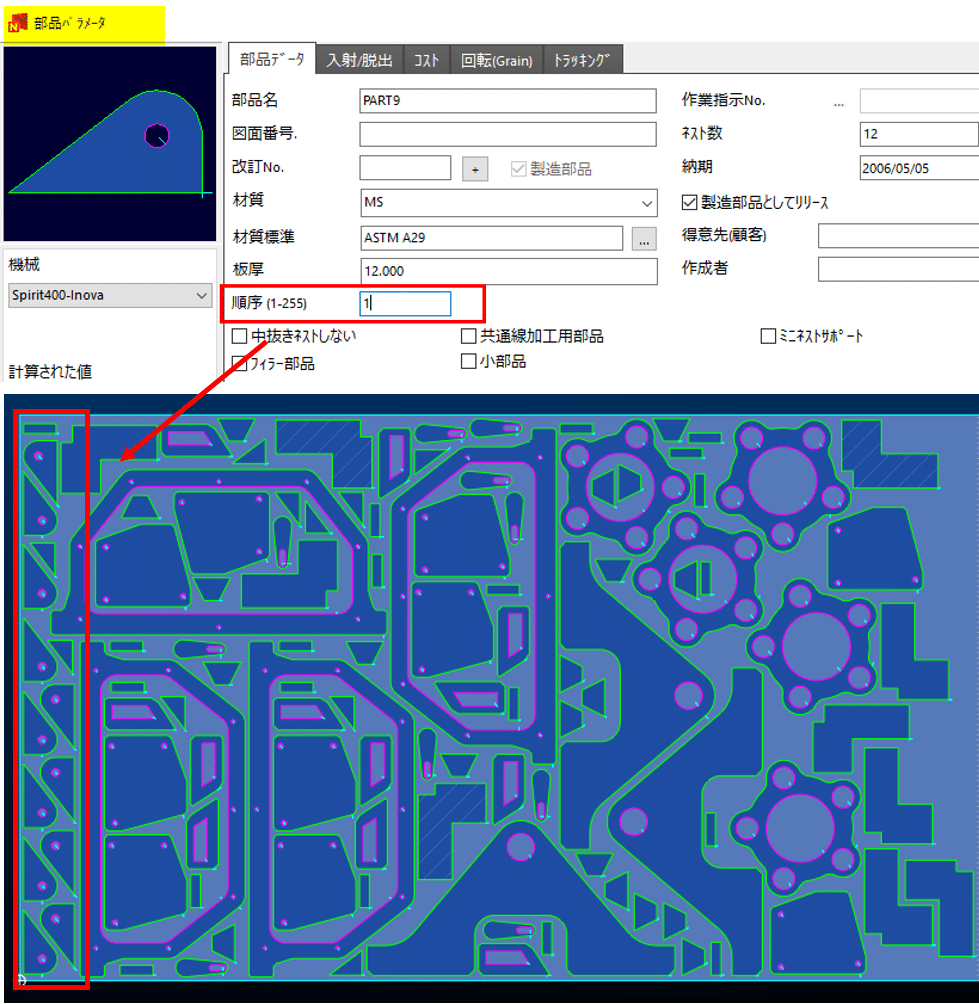This screenshot has width=979, height=1004.
Task: Enable the 共通線加工用部品 checkbox
Action: [469, 336]
